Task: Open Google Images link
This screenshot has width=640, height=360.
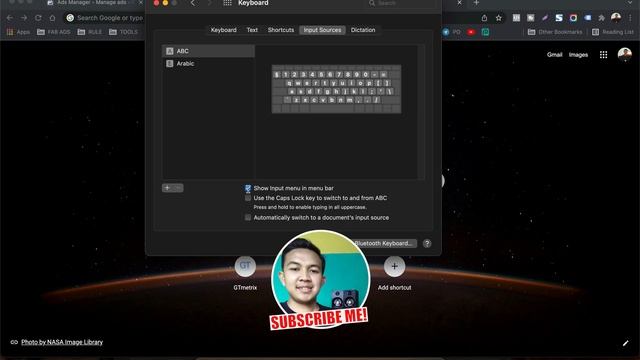Action: pos(578,54)
